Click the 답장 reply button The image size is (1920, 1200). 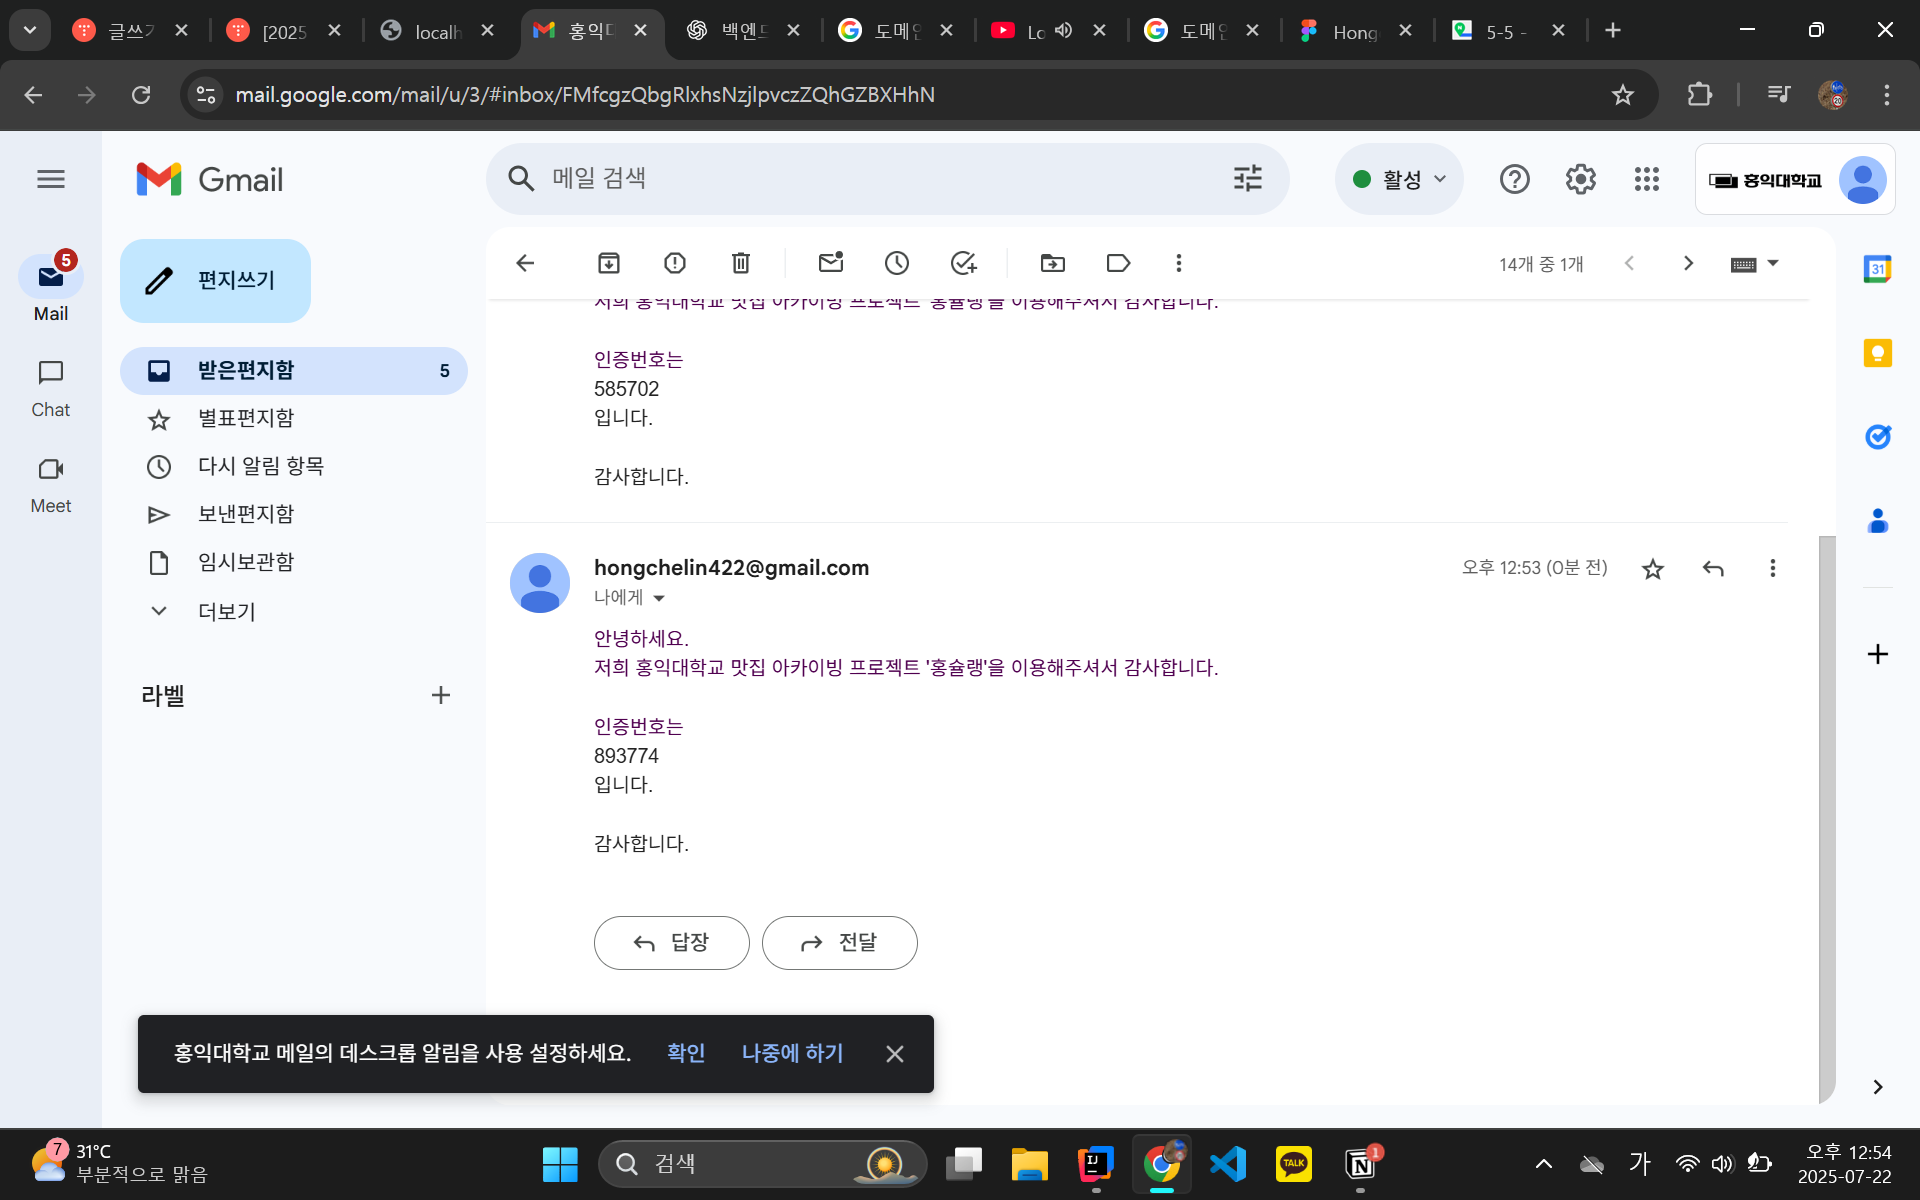671,943
